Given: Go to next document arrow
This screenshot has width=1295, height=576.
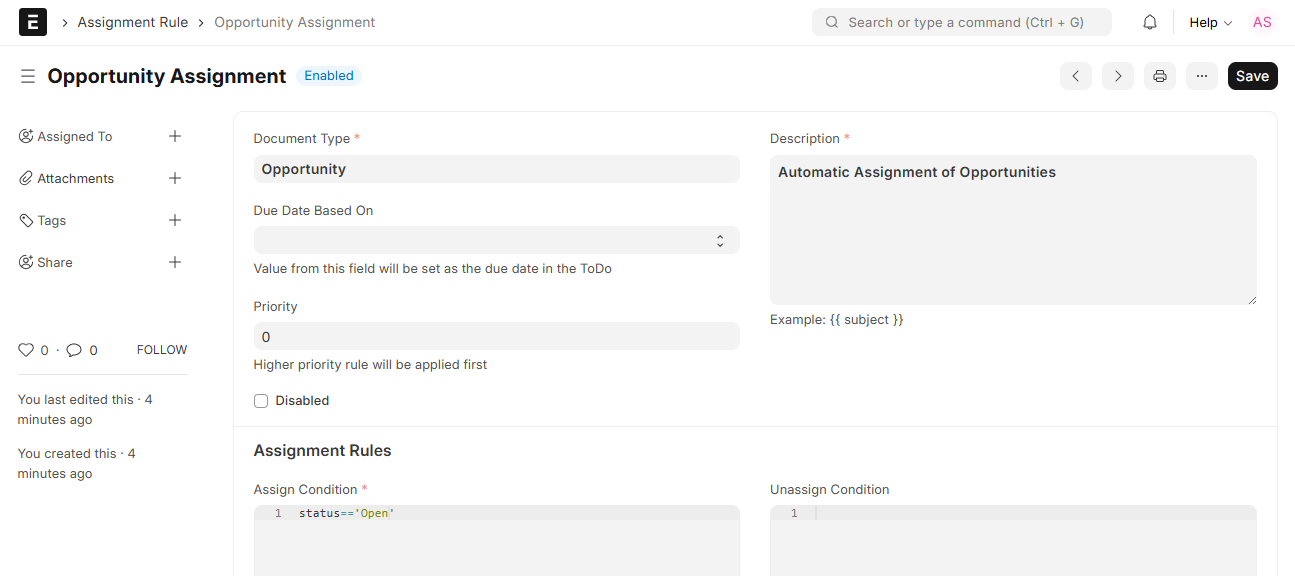Looking at the screenshot, I should tap(1118, 76).
